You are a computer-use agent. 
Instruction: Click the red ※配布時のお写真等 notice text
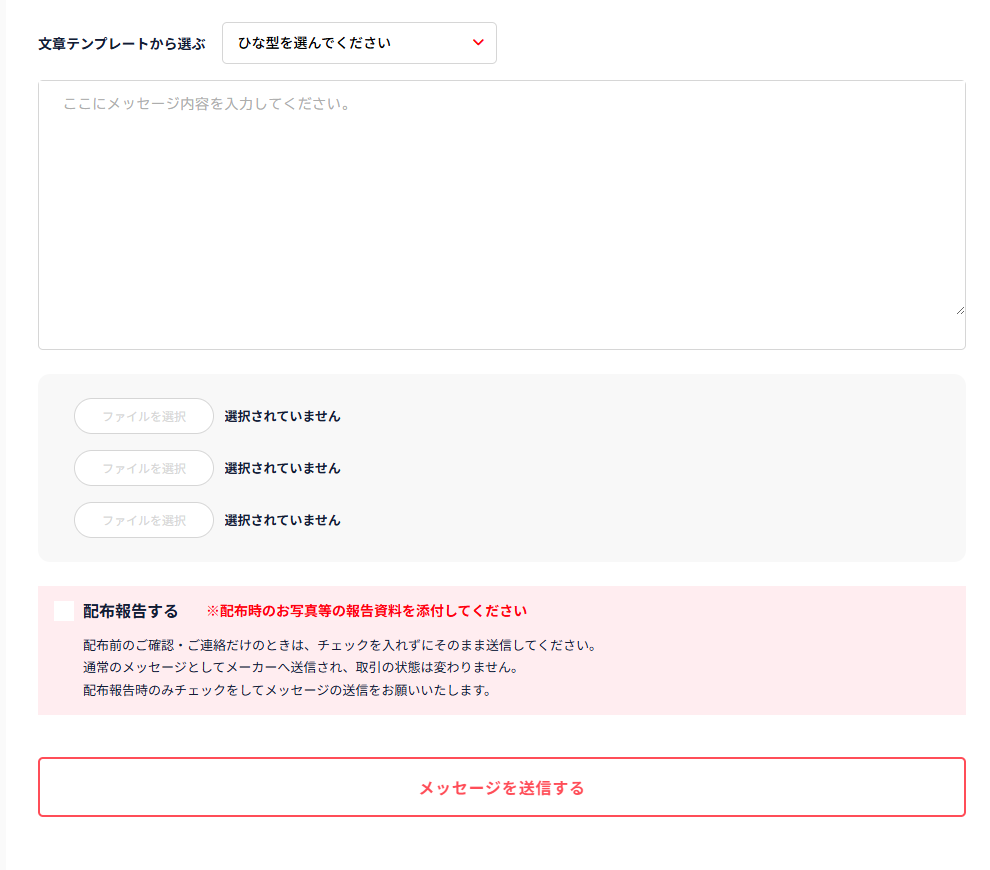coord(367,611)
